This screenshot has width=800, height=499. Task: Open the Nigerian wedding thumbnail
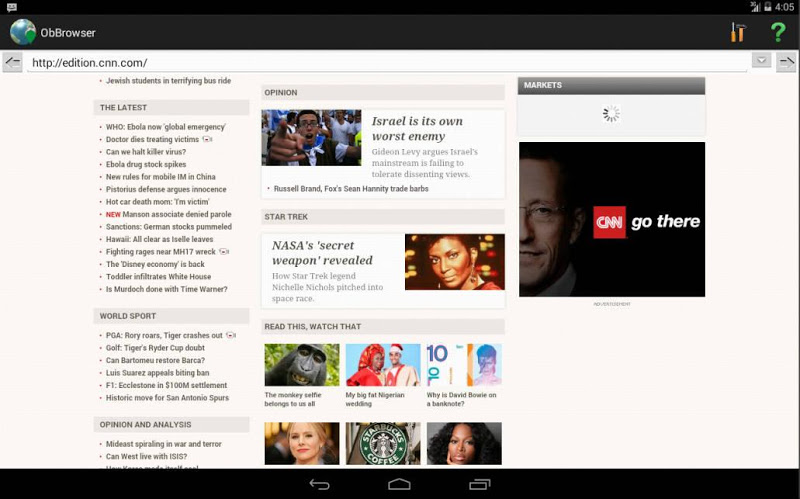pyautogui.click(x=383, y=365)
